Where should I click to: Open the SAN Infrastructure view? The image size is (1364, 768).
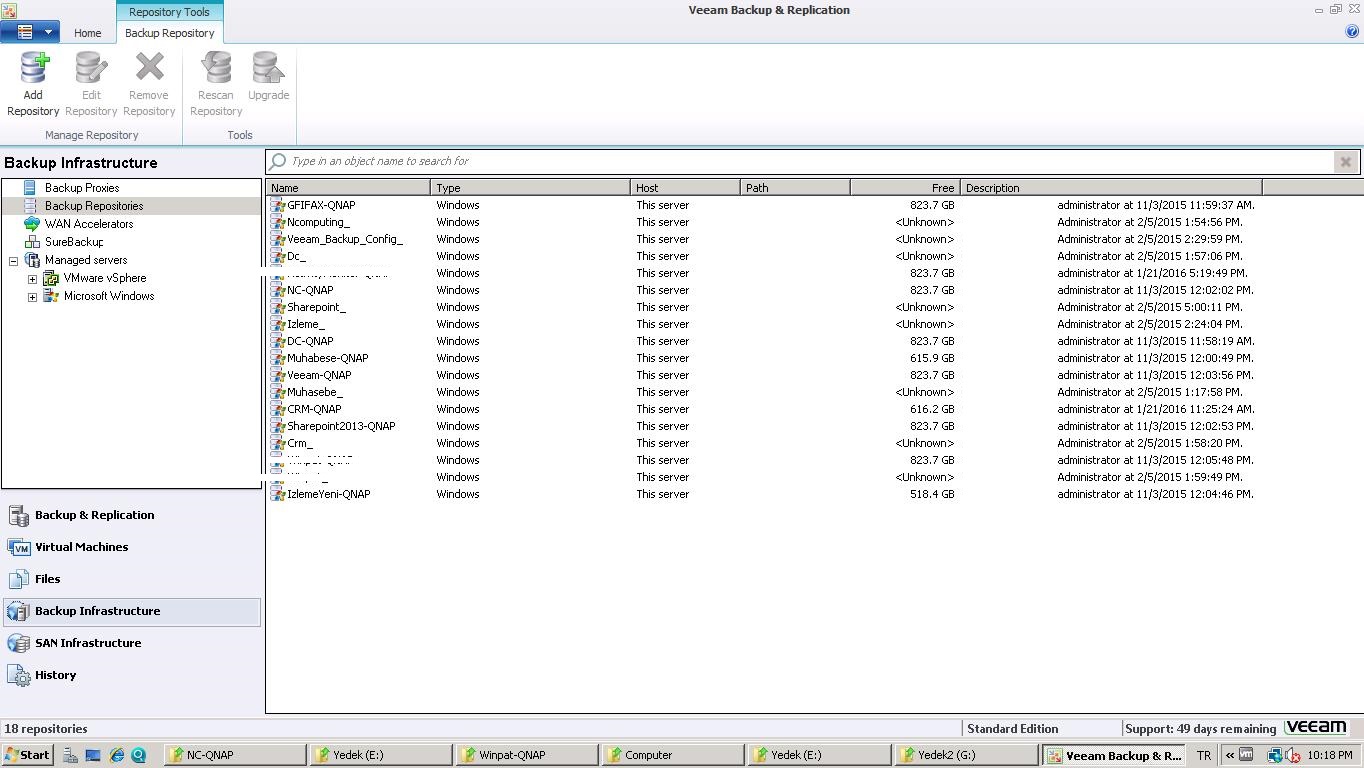(87, 643)
